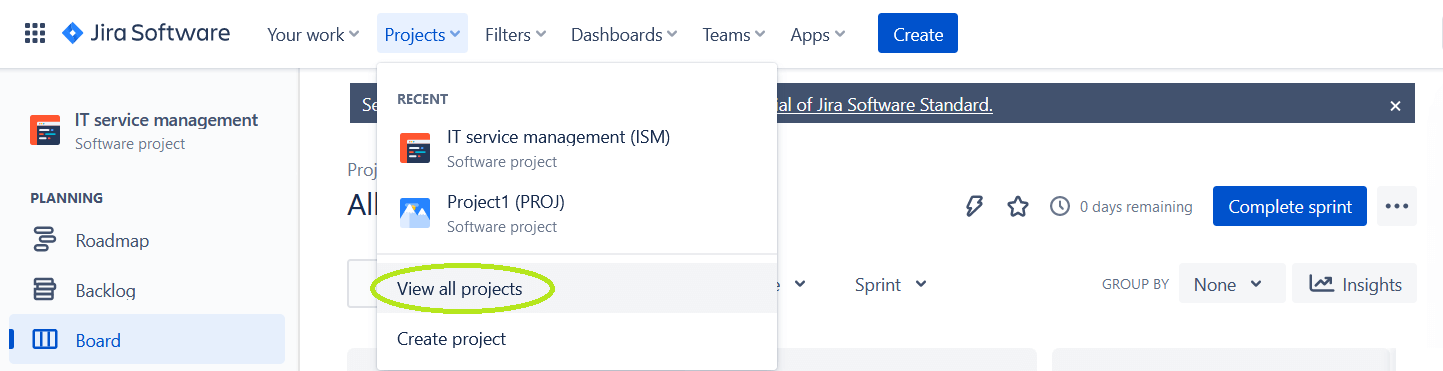Open Board in the sidebar
The image size is (1443, 371).
click(x=147, y=340)
